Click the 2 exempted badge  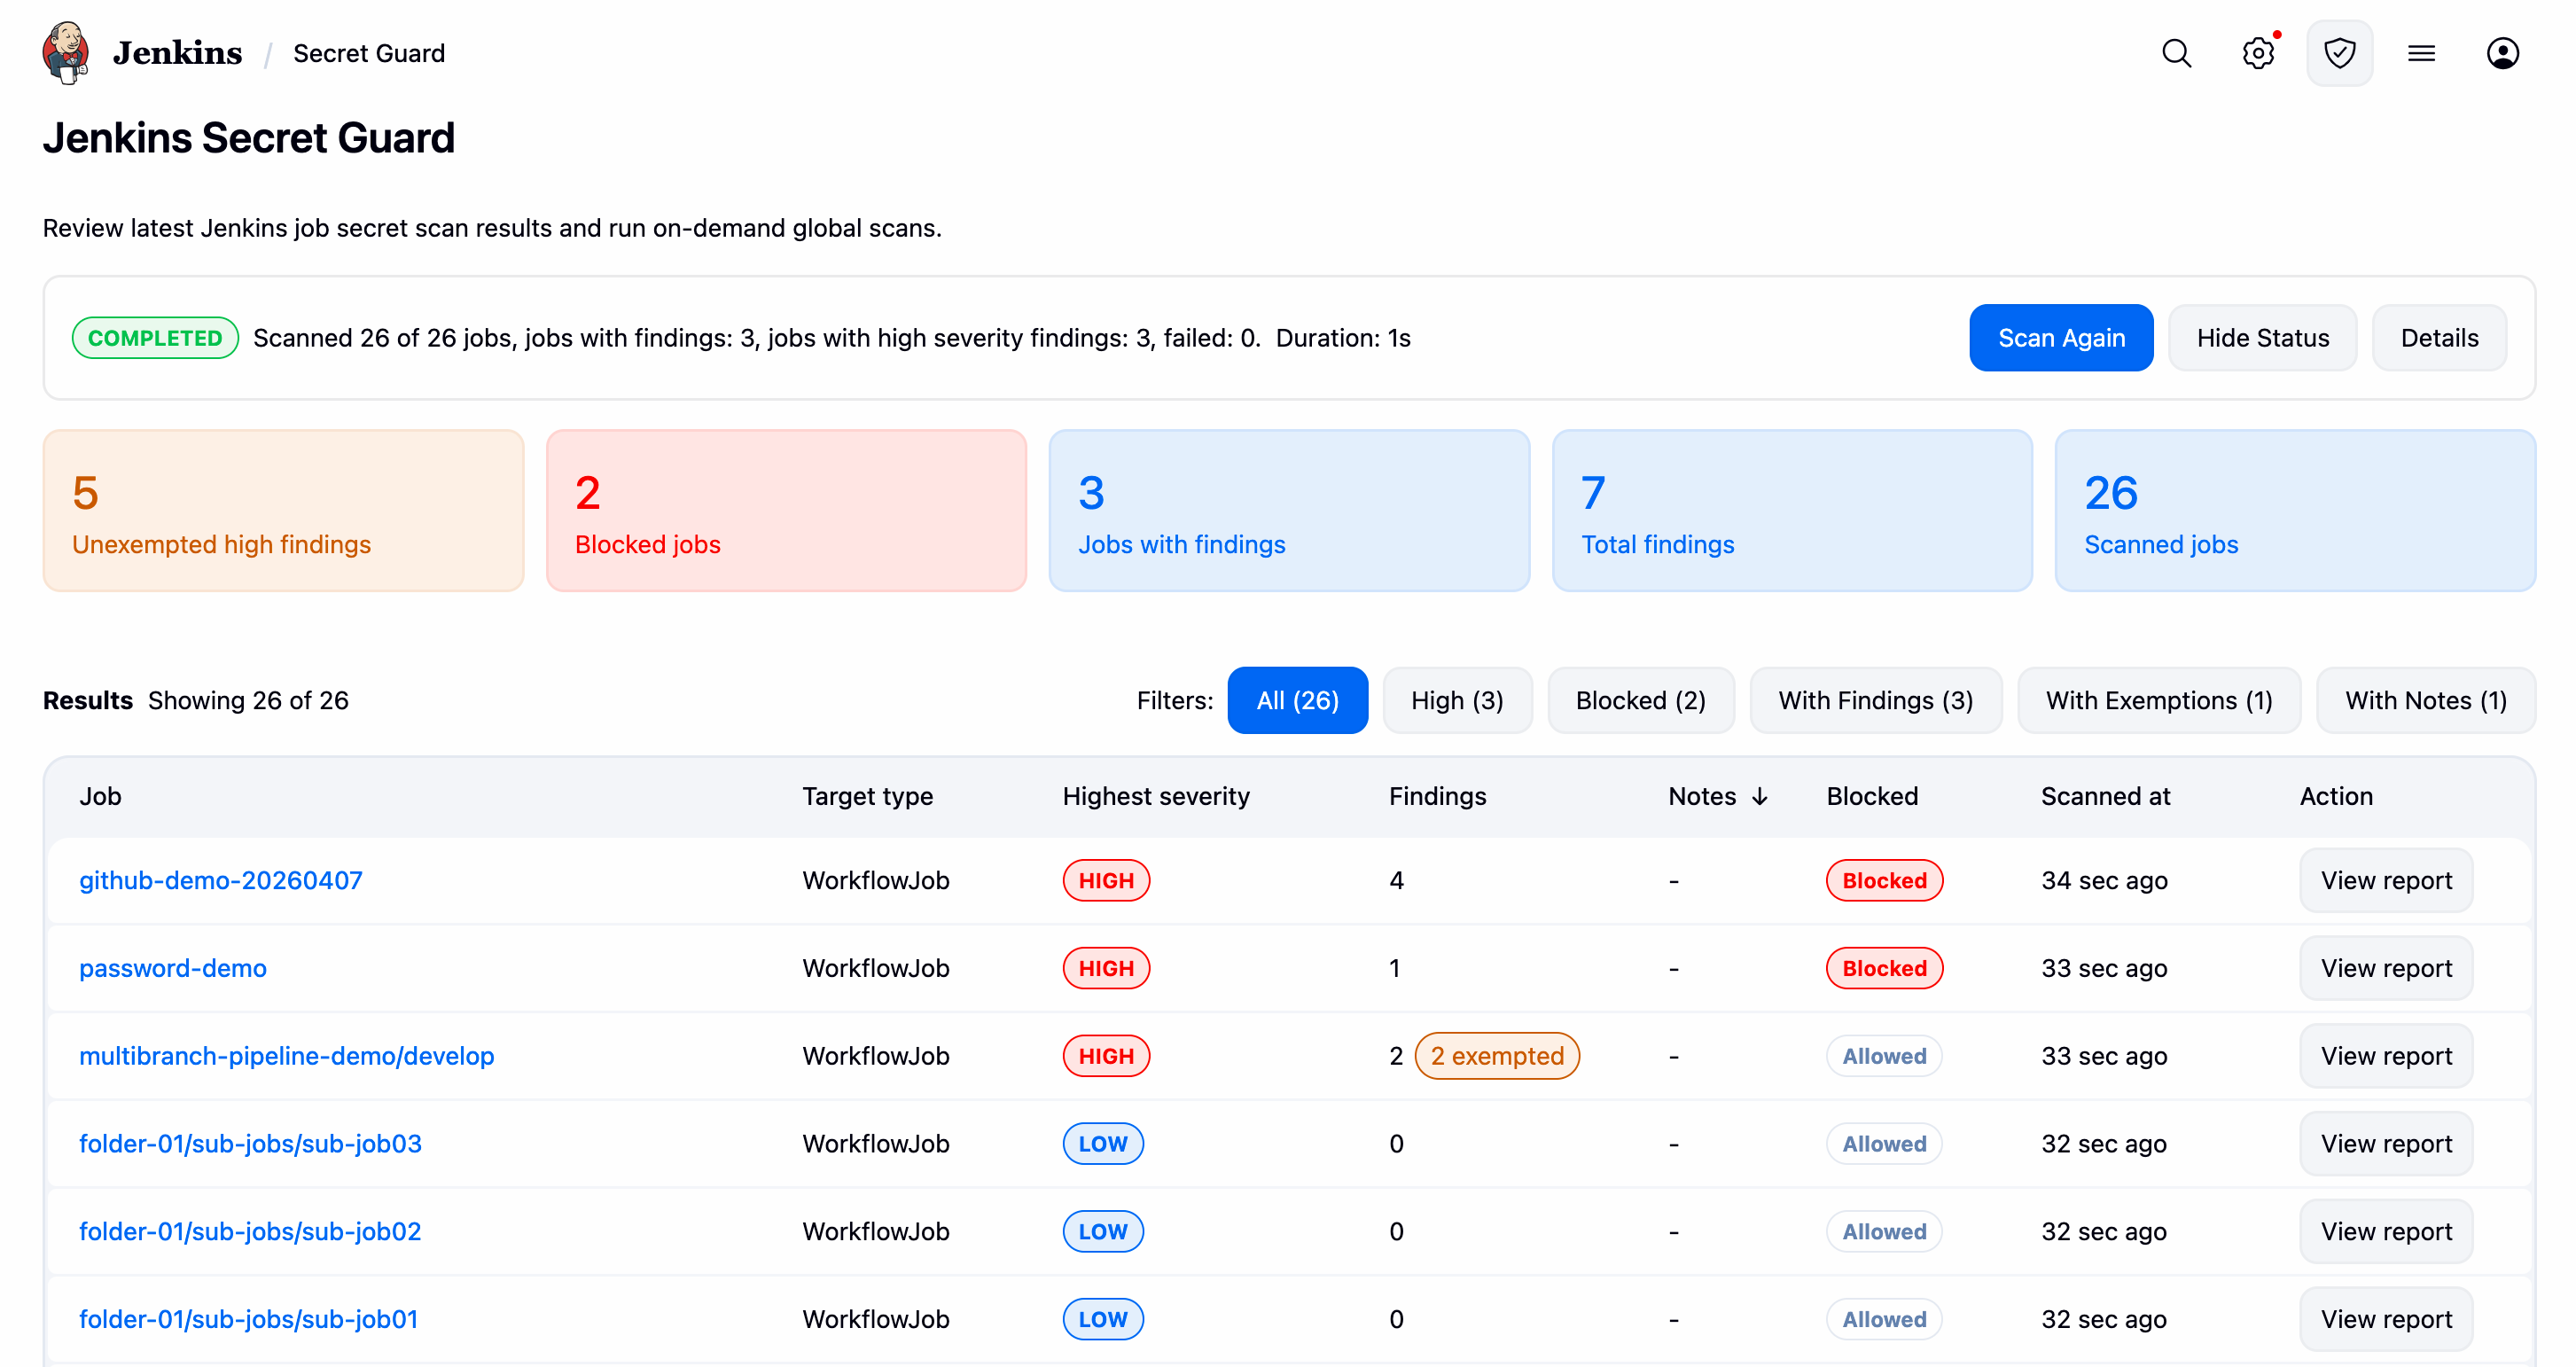[x=1496, y=1056]
